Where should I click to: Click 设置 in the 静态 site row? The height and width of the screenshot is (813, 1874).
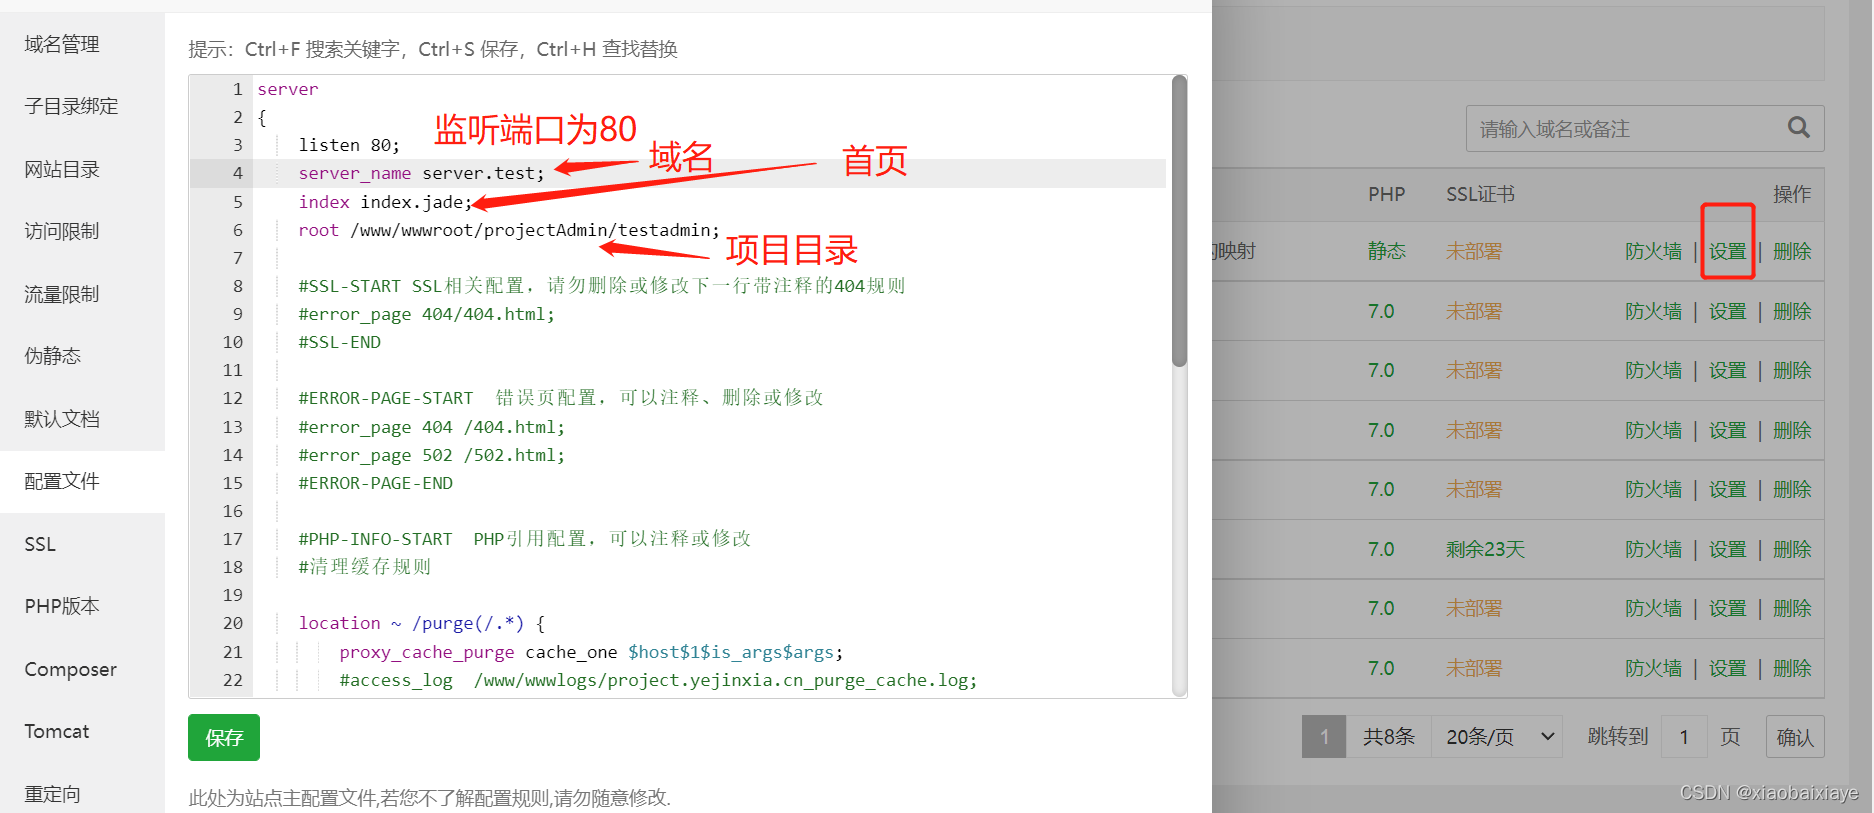pos(1727,251)
